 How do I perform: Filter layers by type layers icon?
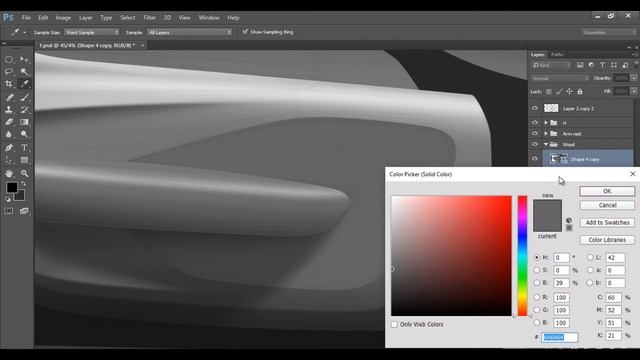point(602,65)
